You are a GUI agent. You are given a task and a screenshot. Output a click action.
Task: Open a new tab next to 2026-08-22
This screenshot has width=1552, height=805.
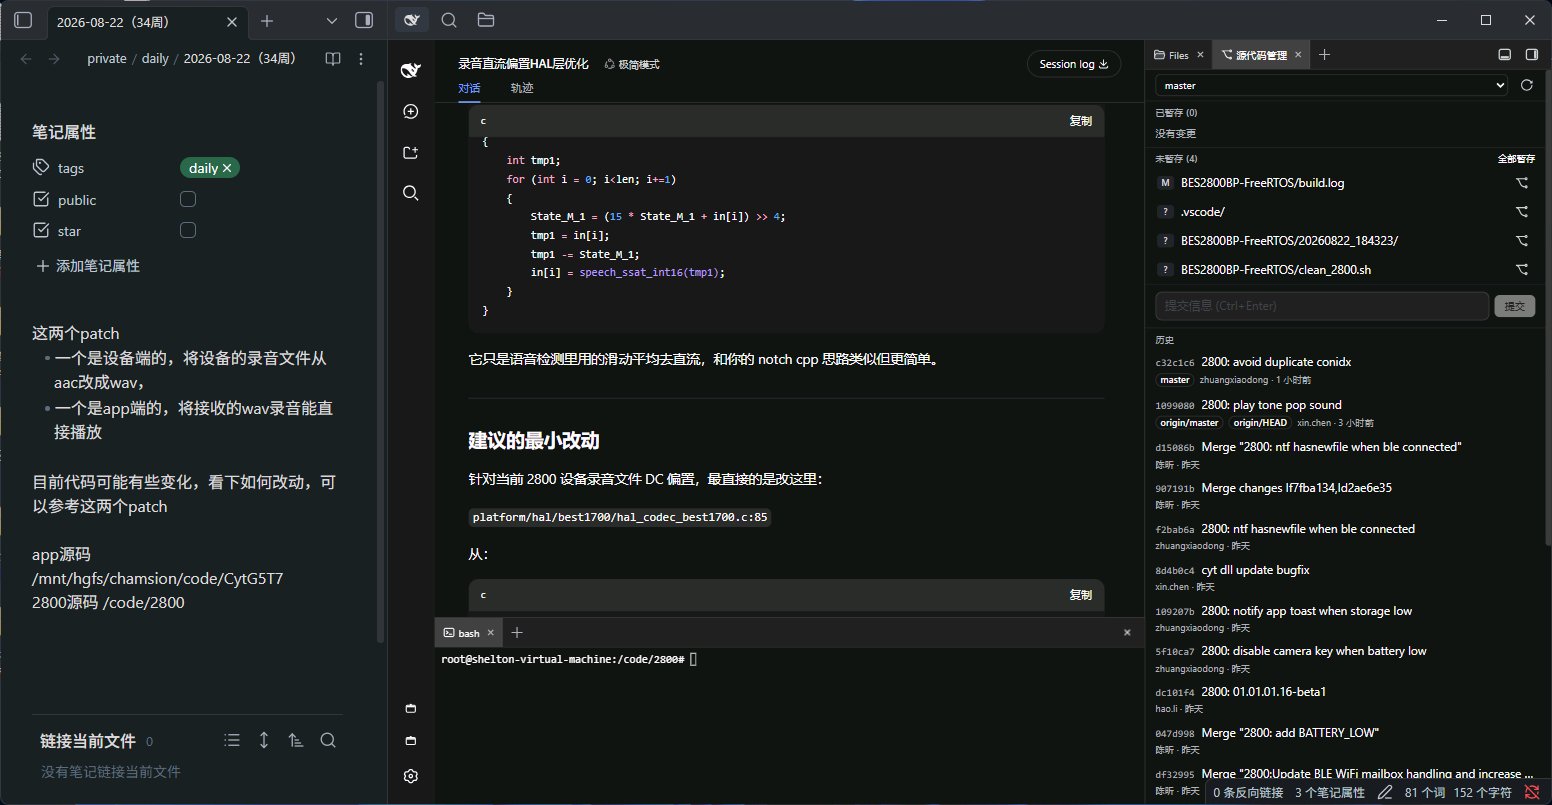(x=266, y=21)
